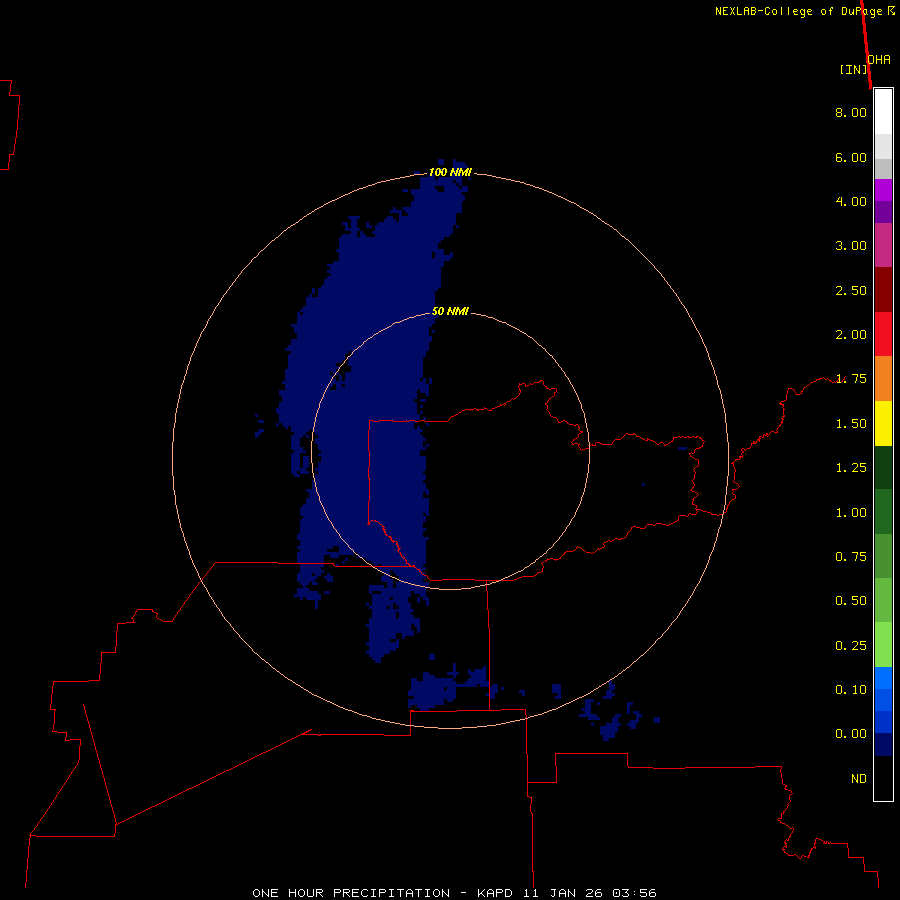The height and width of the screenshot is (900, 900).
Task: Click the 8.00 legend value
Action: [851, 112]
